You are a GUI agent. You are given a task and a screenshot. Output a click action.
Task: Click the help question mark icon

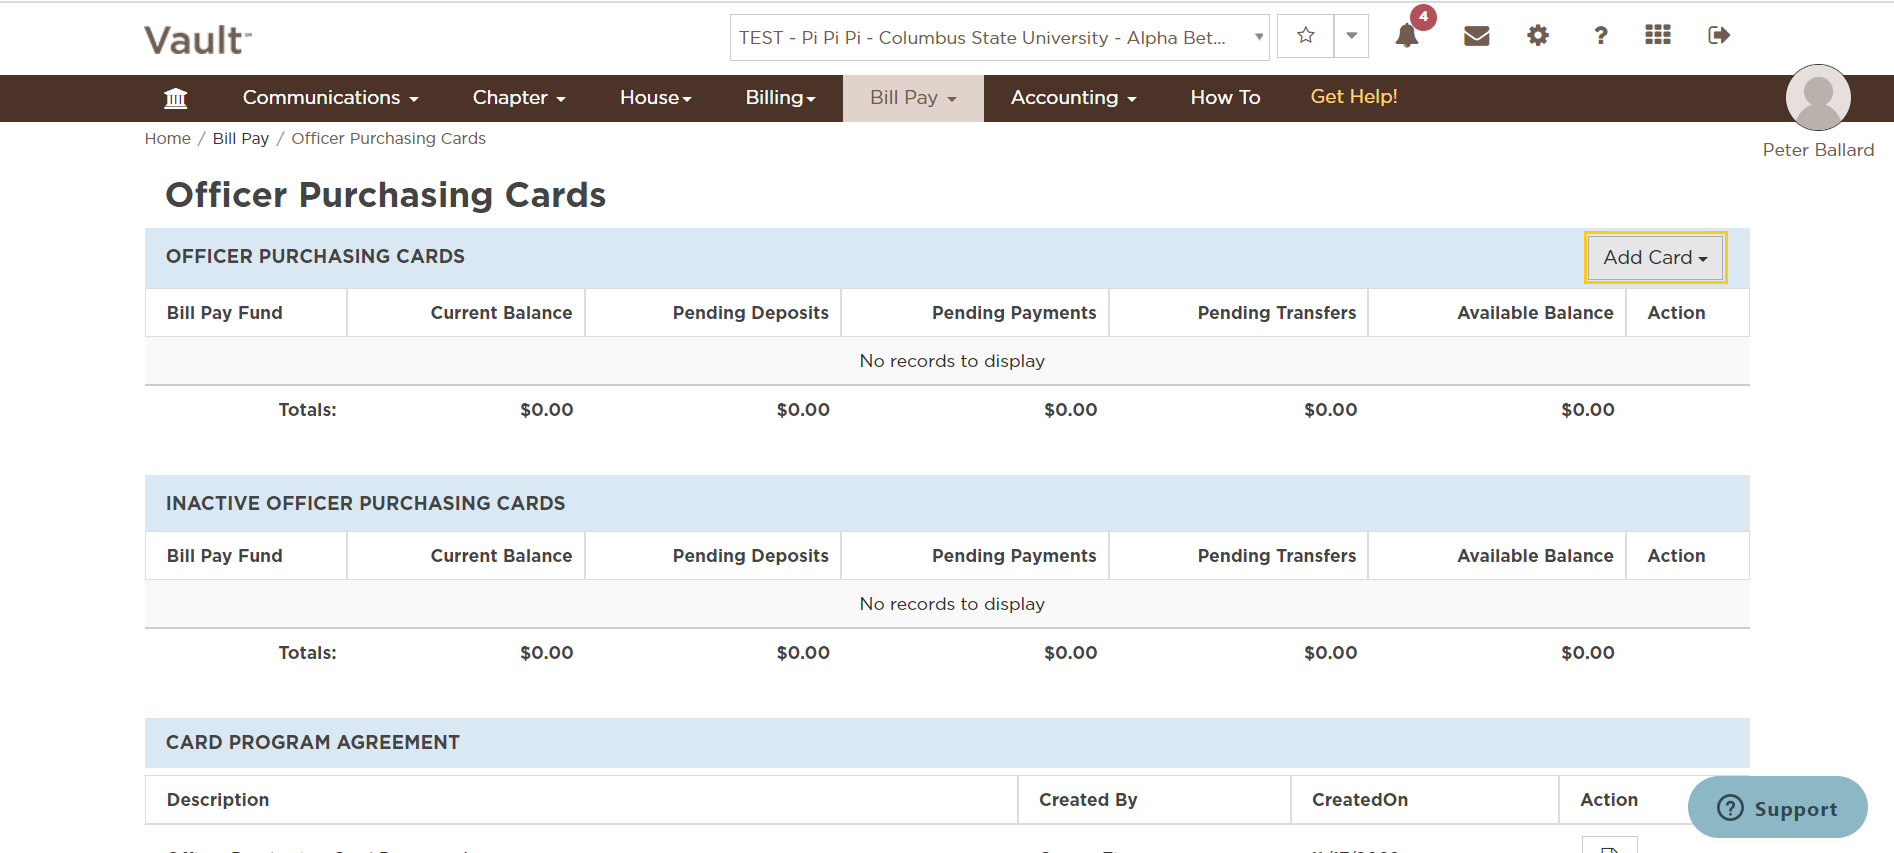click(1601, 36)
